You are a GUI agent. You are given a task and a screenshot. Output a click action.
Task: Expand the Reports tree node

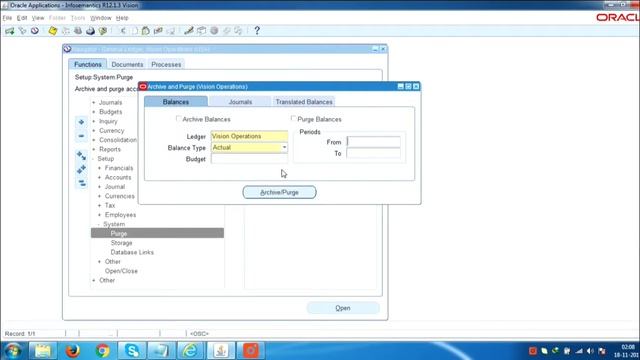tap(93, 149)
